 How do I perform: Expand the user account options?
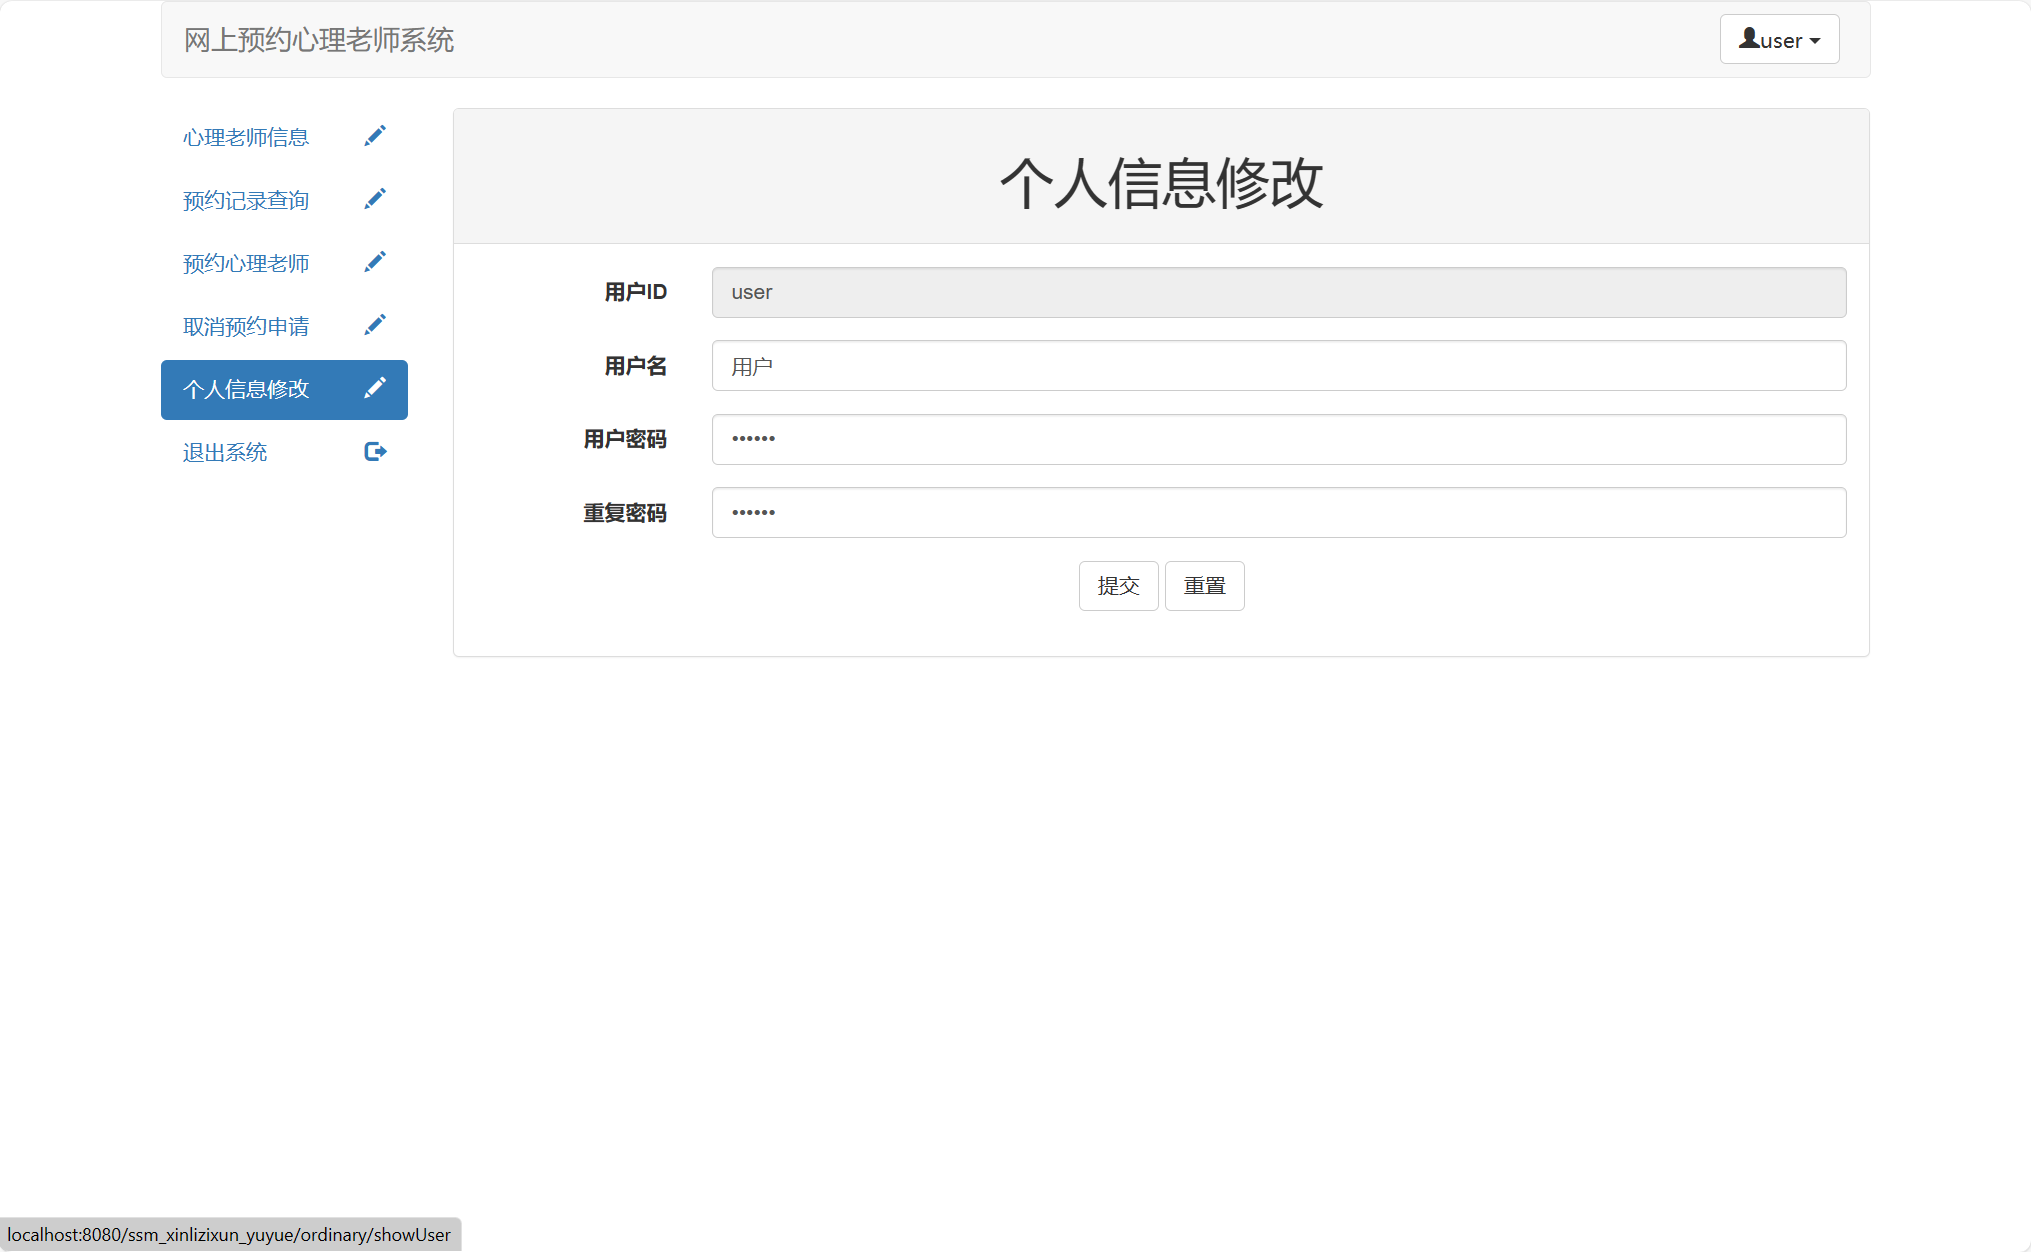1779,39
